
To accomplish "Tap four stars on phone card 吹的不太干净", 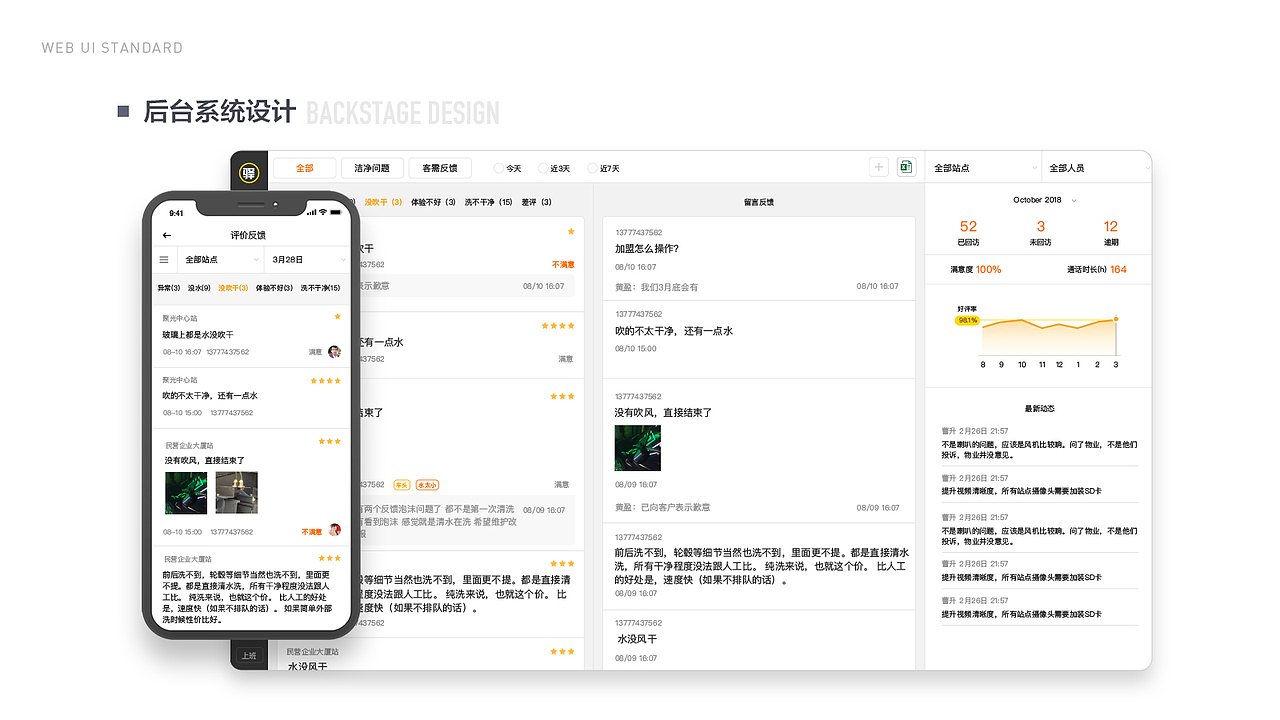I will coord(325,381).
